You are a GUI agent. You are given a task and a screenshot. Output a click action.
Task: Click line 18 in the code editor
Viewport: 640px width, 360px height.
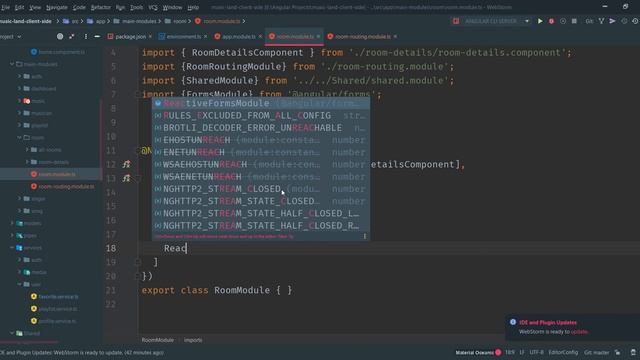(x=388, y=248)
